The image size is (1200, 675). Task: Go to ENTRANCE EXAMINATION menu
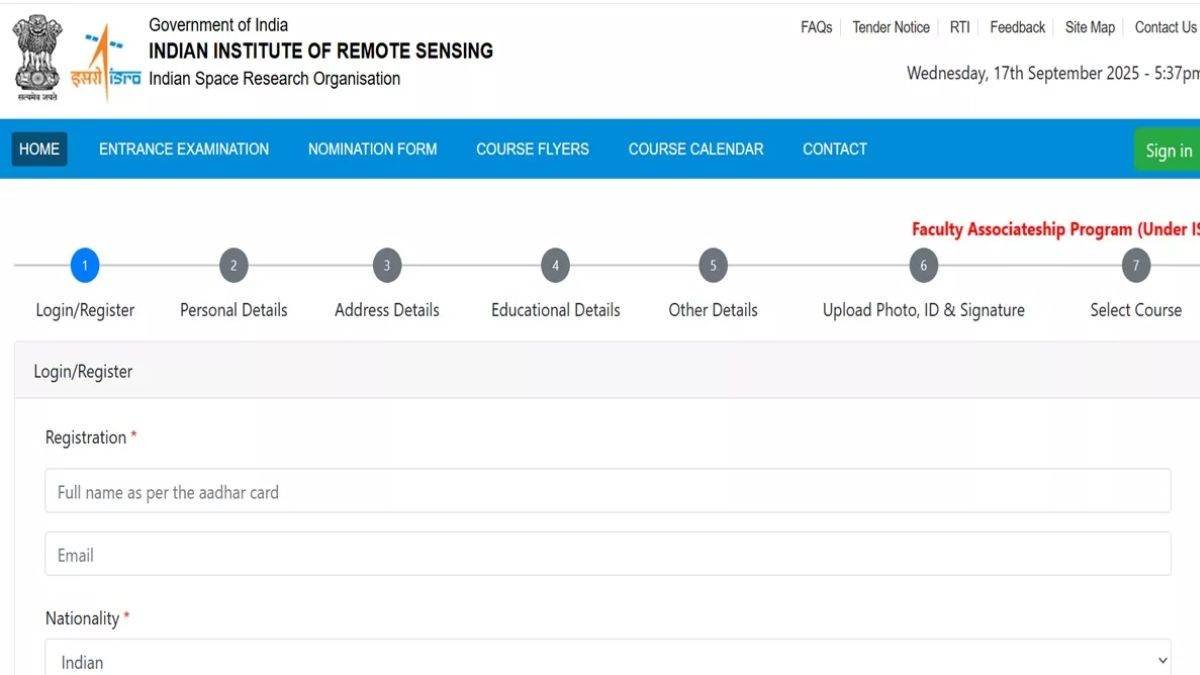184,149
